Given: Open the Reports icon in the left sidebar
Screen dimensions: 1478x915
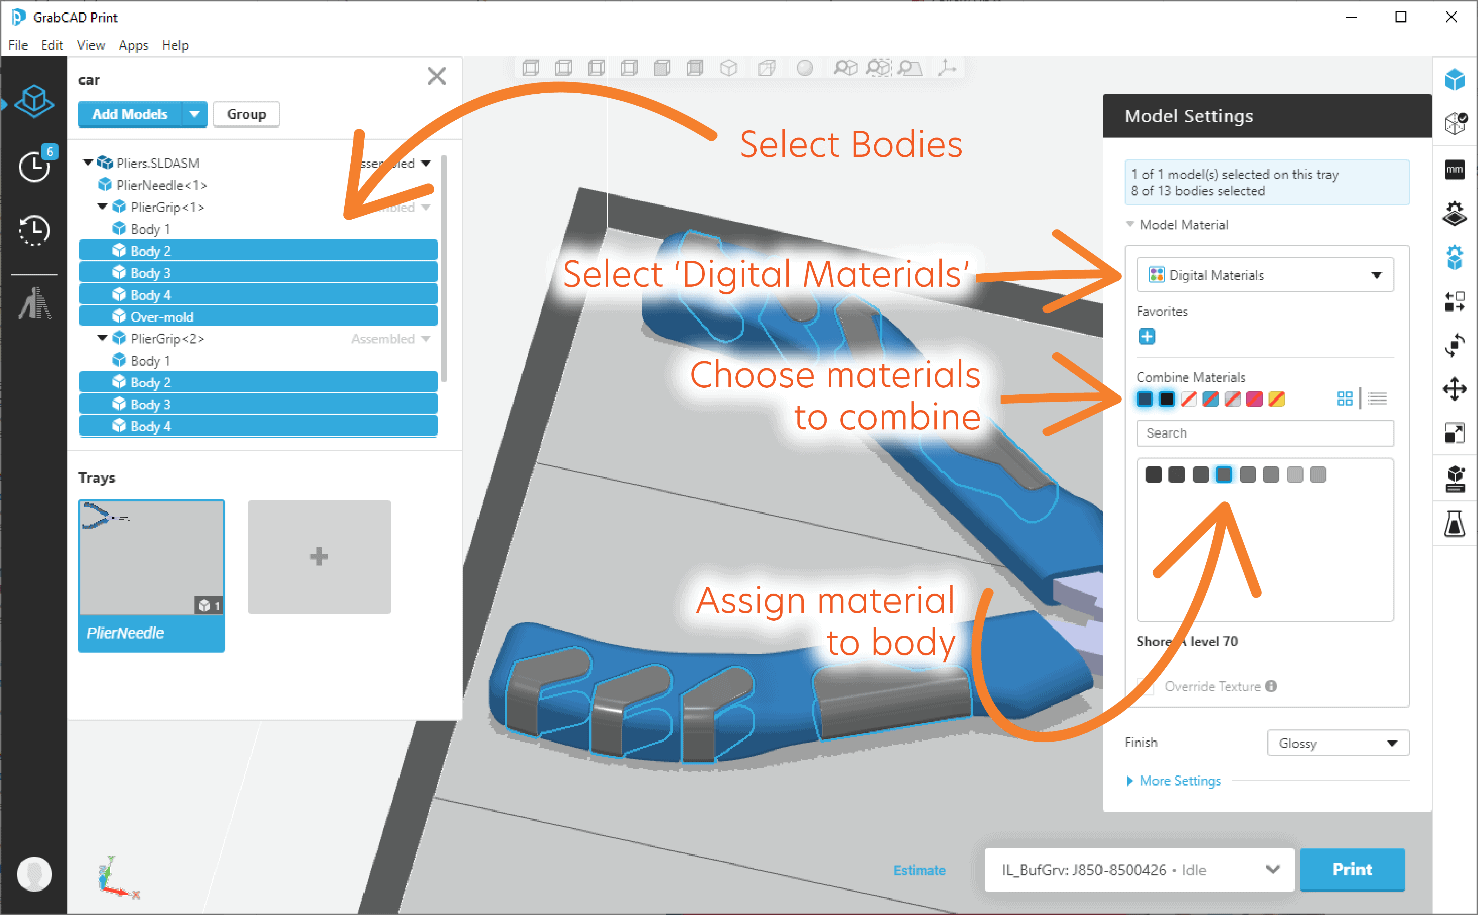Looking at the screenshot, I should tap(34, 302).
